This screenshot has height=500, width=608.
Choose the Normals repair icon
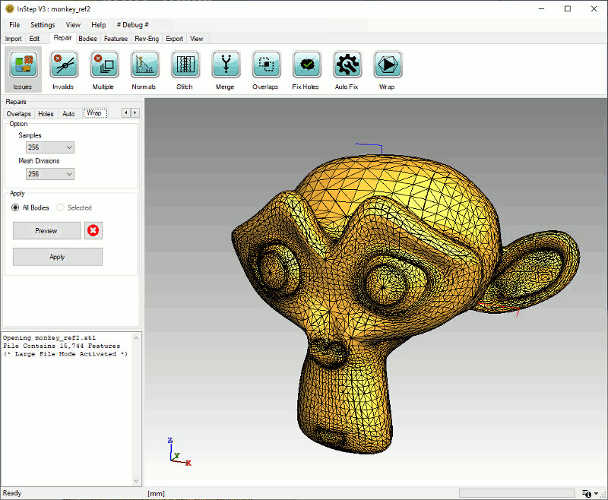coord(144,66)
